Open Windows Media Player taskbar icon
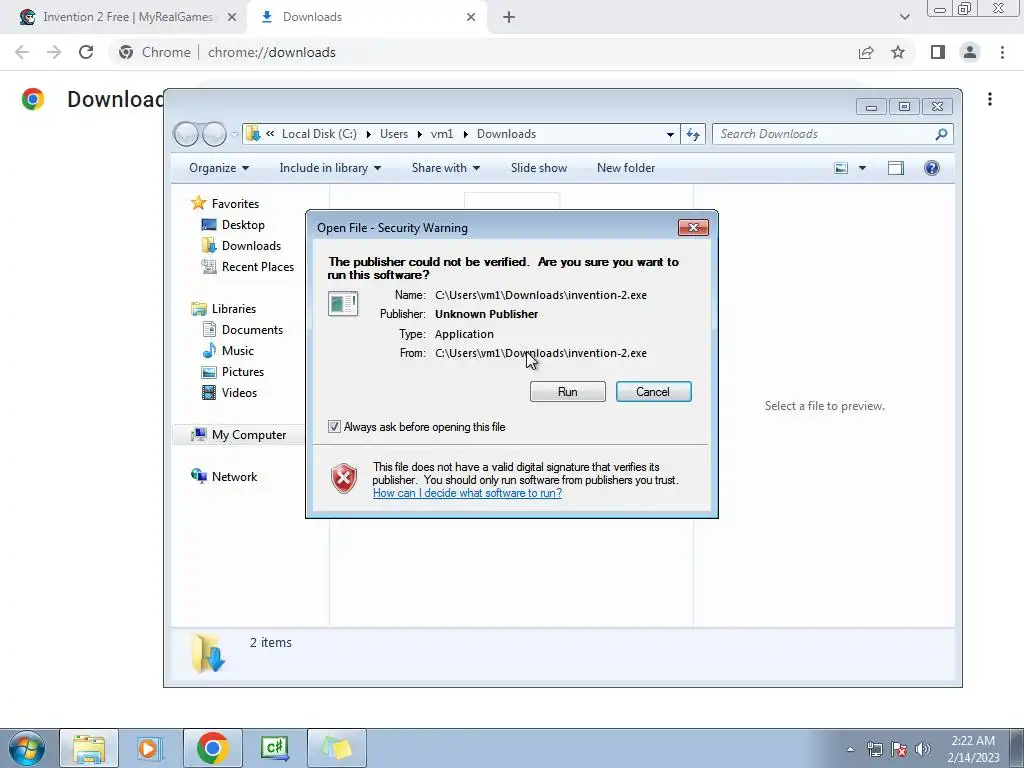Viewport: 1024px width, 768px height. click(150, 748)
